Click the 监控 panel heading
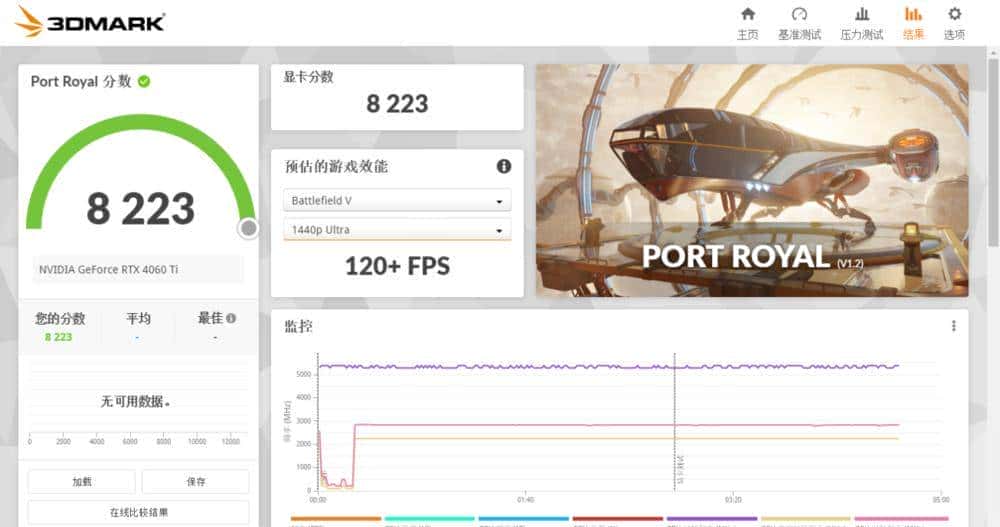This screenshot has width=1000, height=527. tap(298, 327)
